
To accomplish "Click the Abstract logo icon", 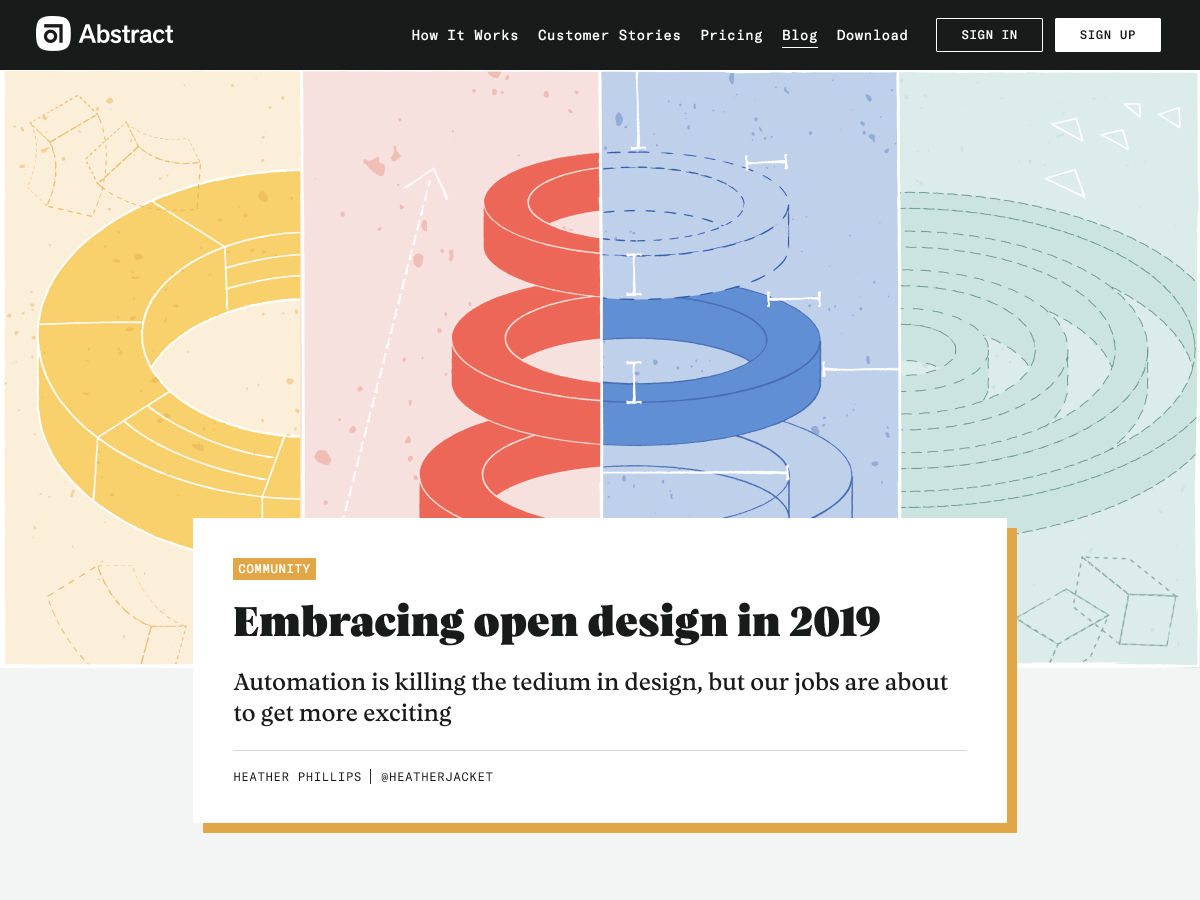I will (53, 34).
